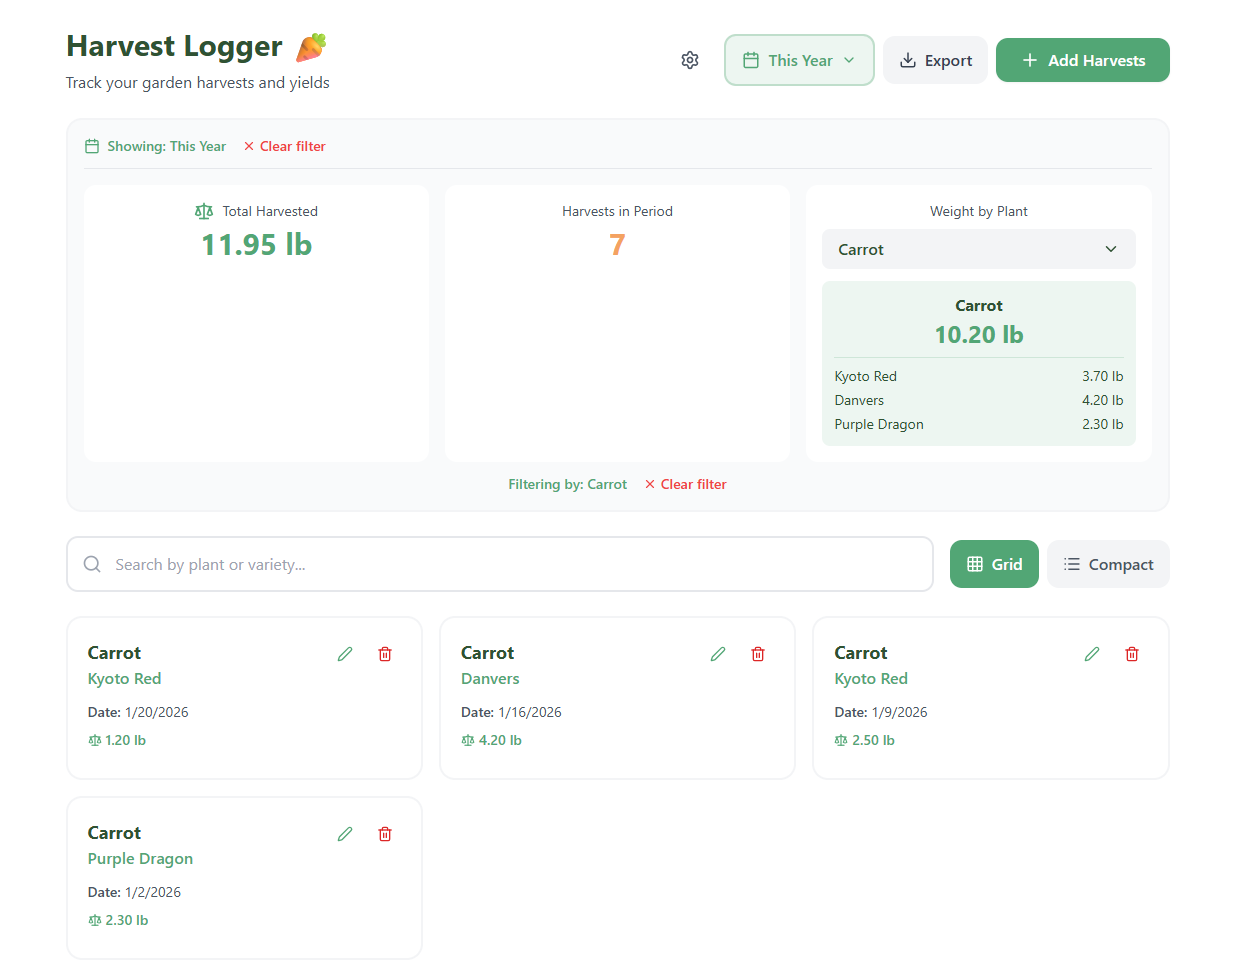Click the download icon on the Export button
This screenshot has height=978, width=1260.
point(905,60)
